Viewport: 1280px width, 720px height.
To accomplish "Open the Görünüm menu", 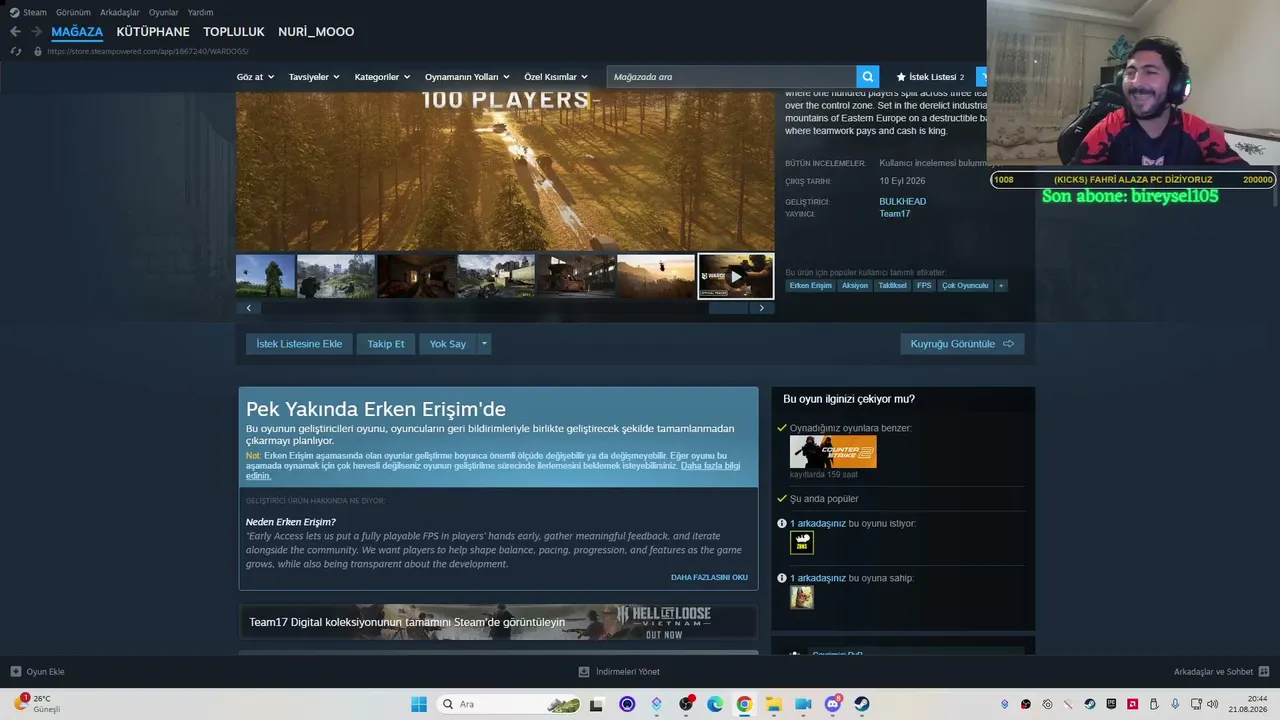I will coord(73,12).
